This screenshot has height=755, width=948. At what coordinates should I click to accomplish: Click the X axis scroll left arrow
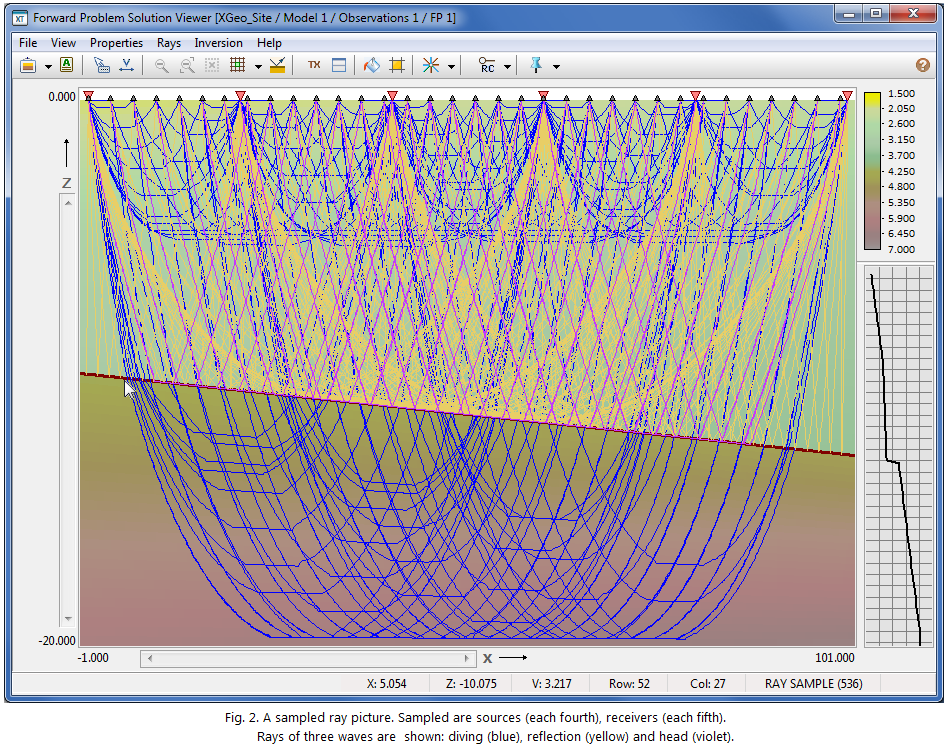pyautogui.click(x=150, y=658)
